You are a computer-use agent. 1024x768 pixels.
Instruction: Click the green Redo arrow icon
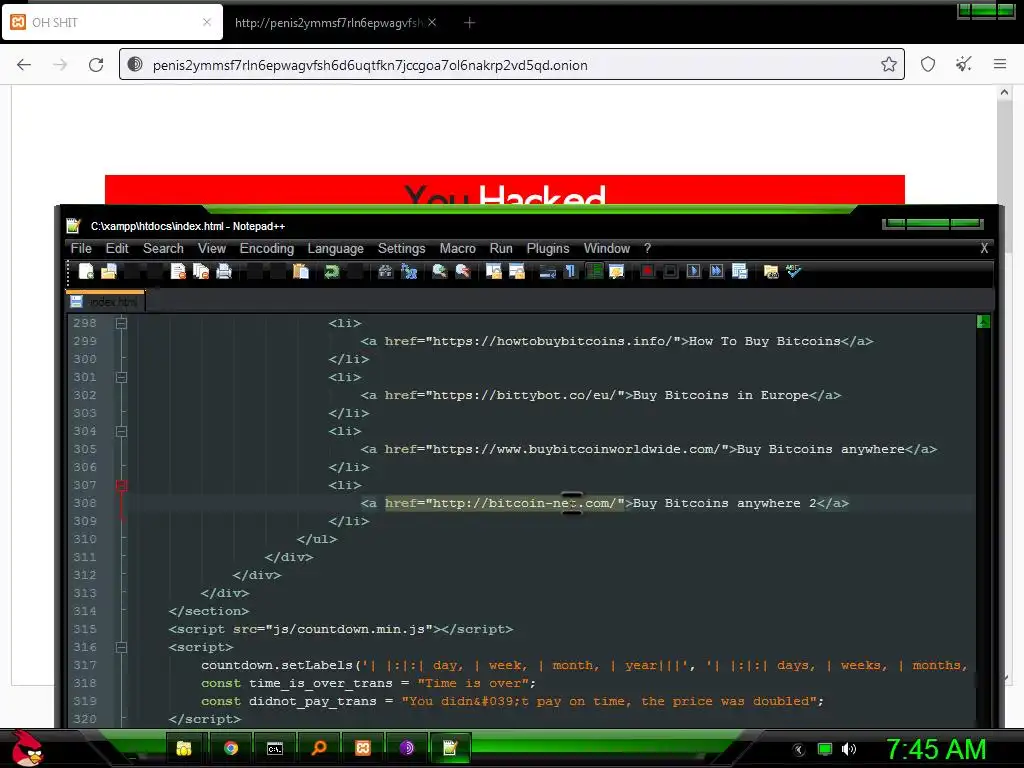tap(332, 271)
